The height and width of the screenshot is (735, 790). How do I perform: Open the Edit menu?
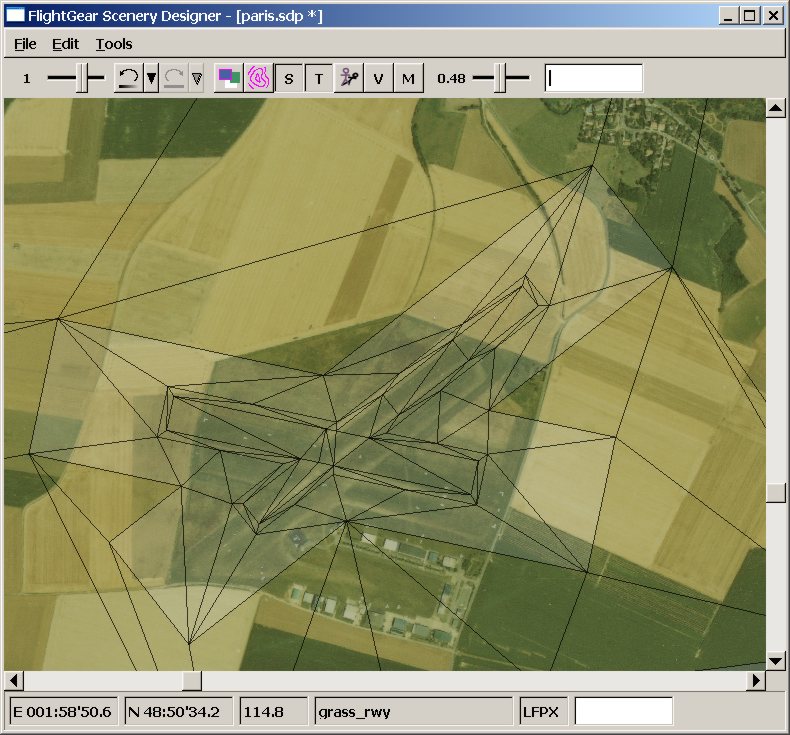click(x=66, y=44)
